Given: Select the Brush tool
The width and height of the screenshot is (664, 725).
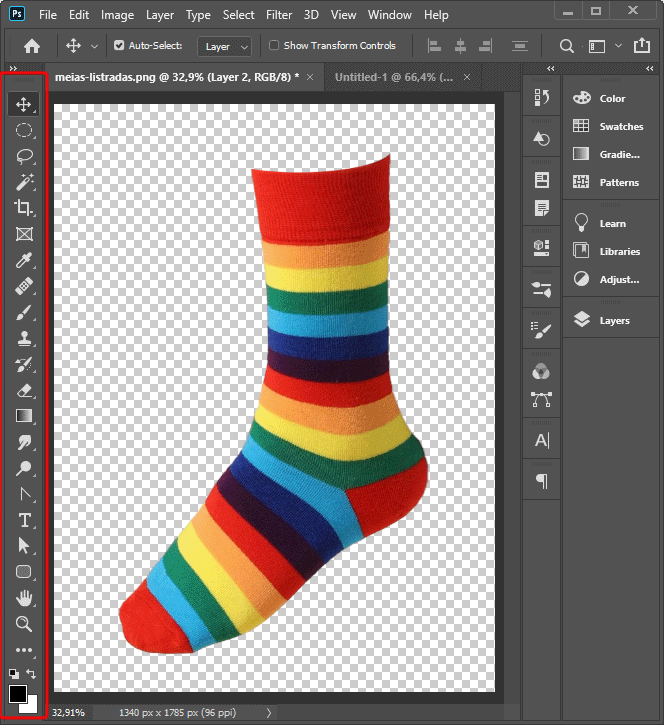Looking at the screenshot, I should click(24, 313).
